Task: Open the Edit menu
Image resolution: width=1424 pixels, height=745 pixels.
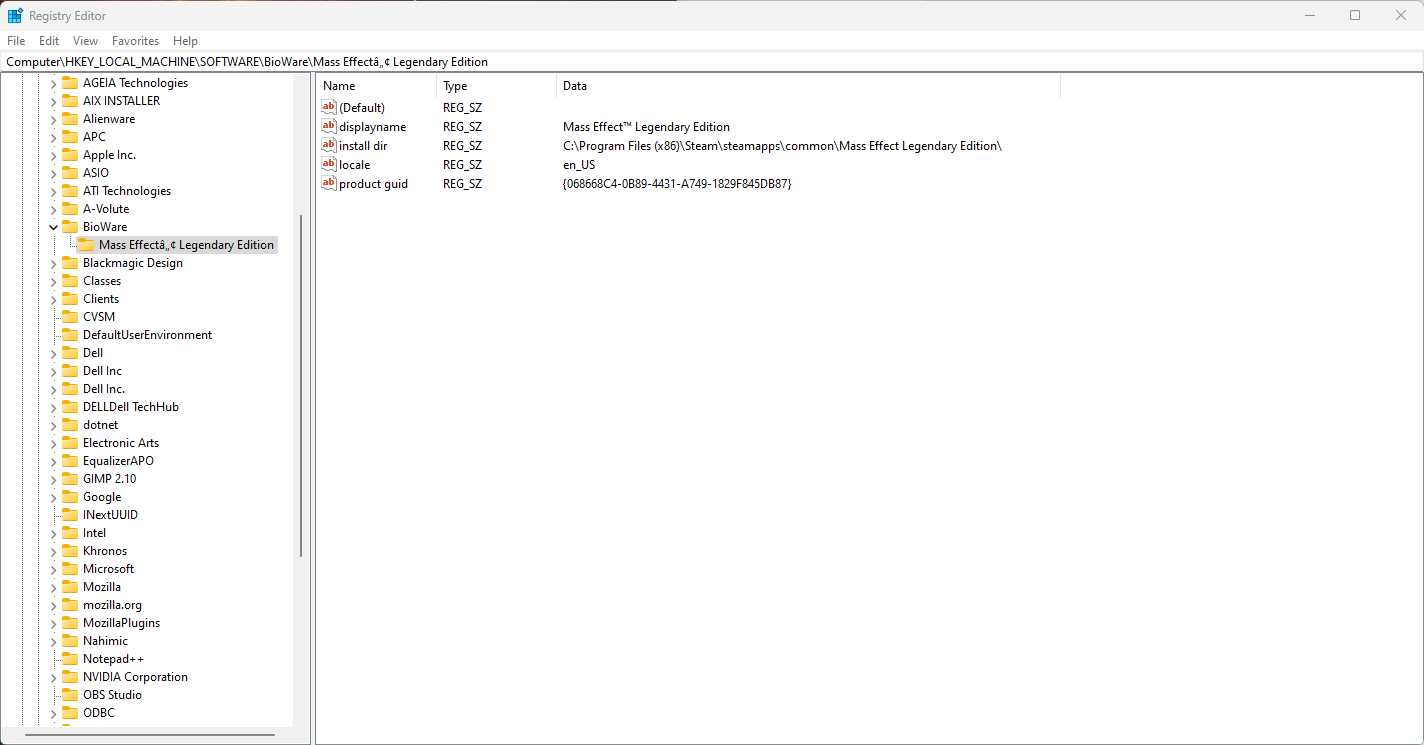Action: (49, 41)
